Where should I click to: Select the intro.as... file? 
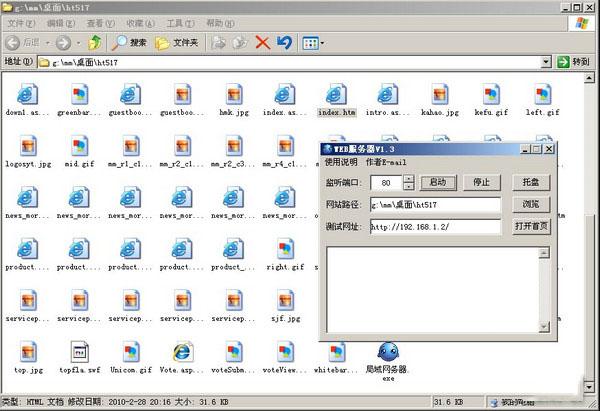pos(388,100)
